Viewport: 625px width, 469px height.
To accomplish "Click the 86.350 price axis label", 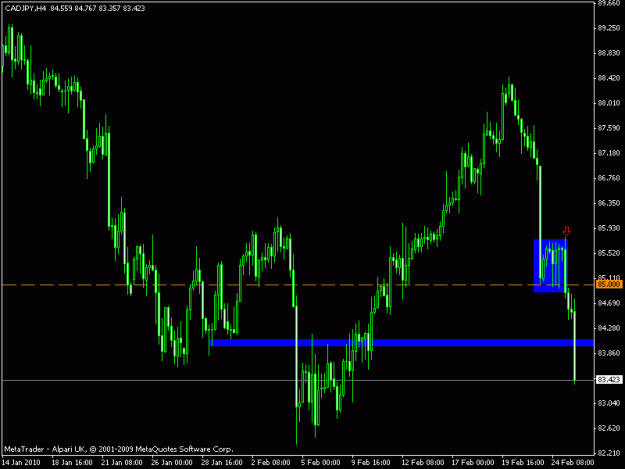I will pyautogui.click(x=609, y=203).
